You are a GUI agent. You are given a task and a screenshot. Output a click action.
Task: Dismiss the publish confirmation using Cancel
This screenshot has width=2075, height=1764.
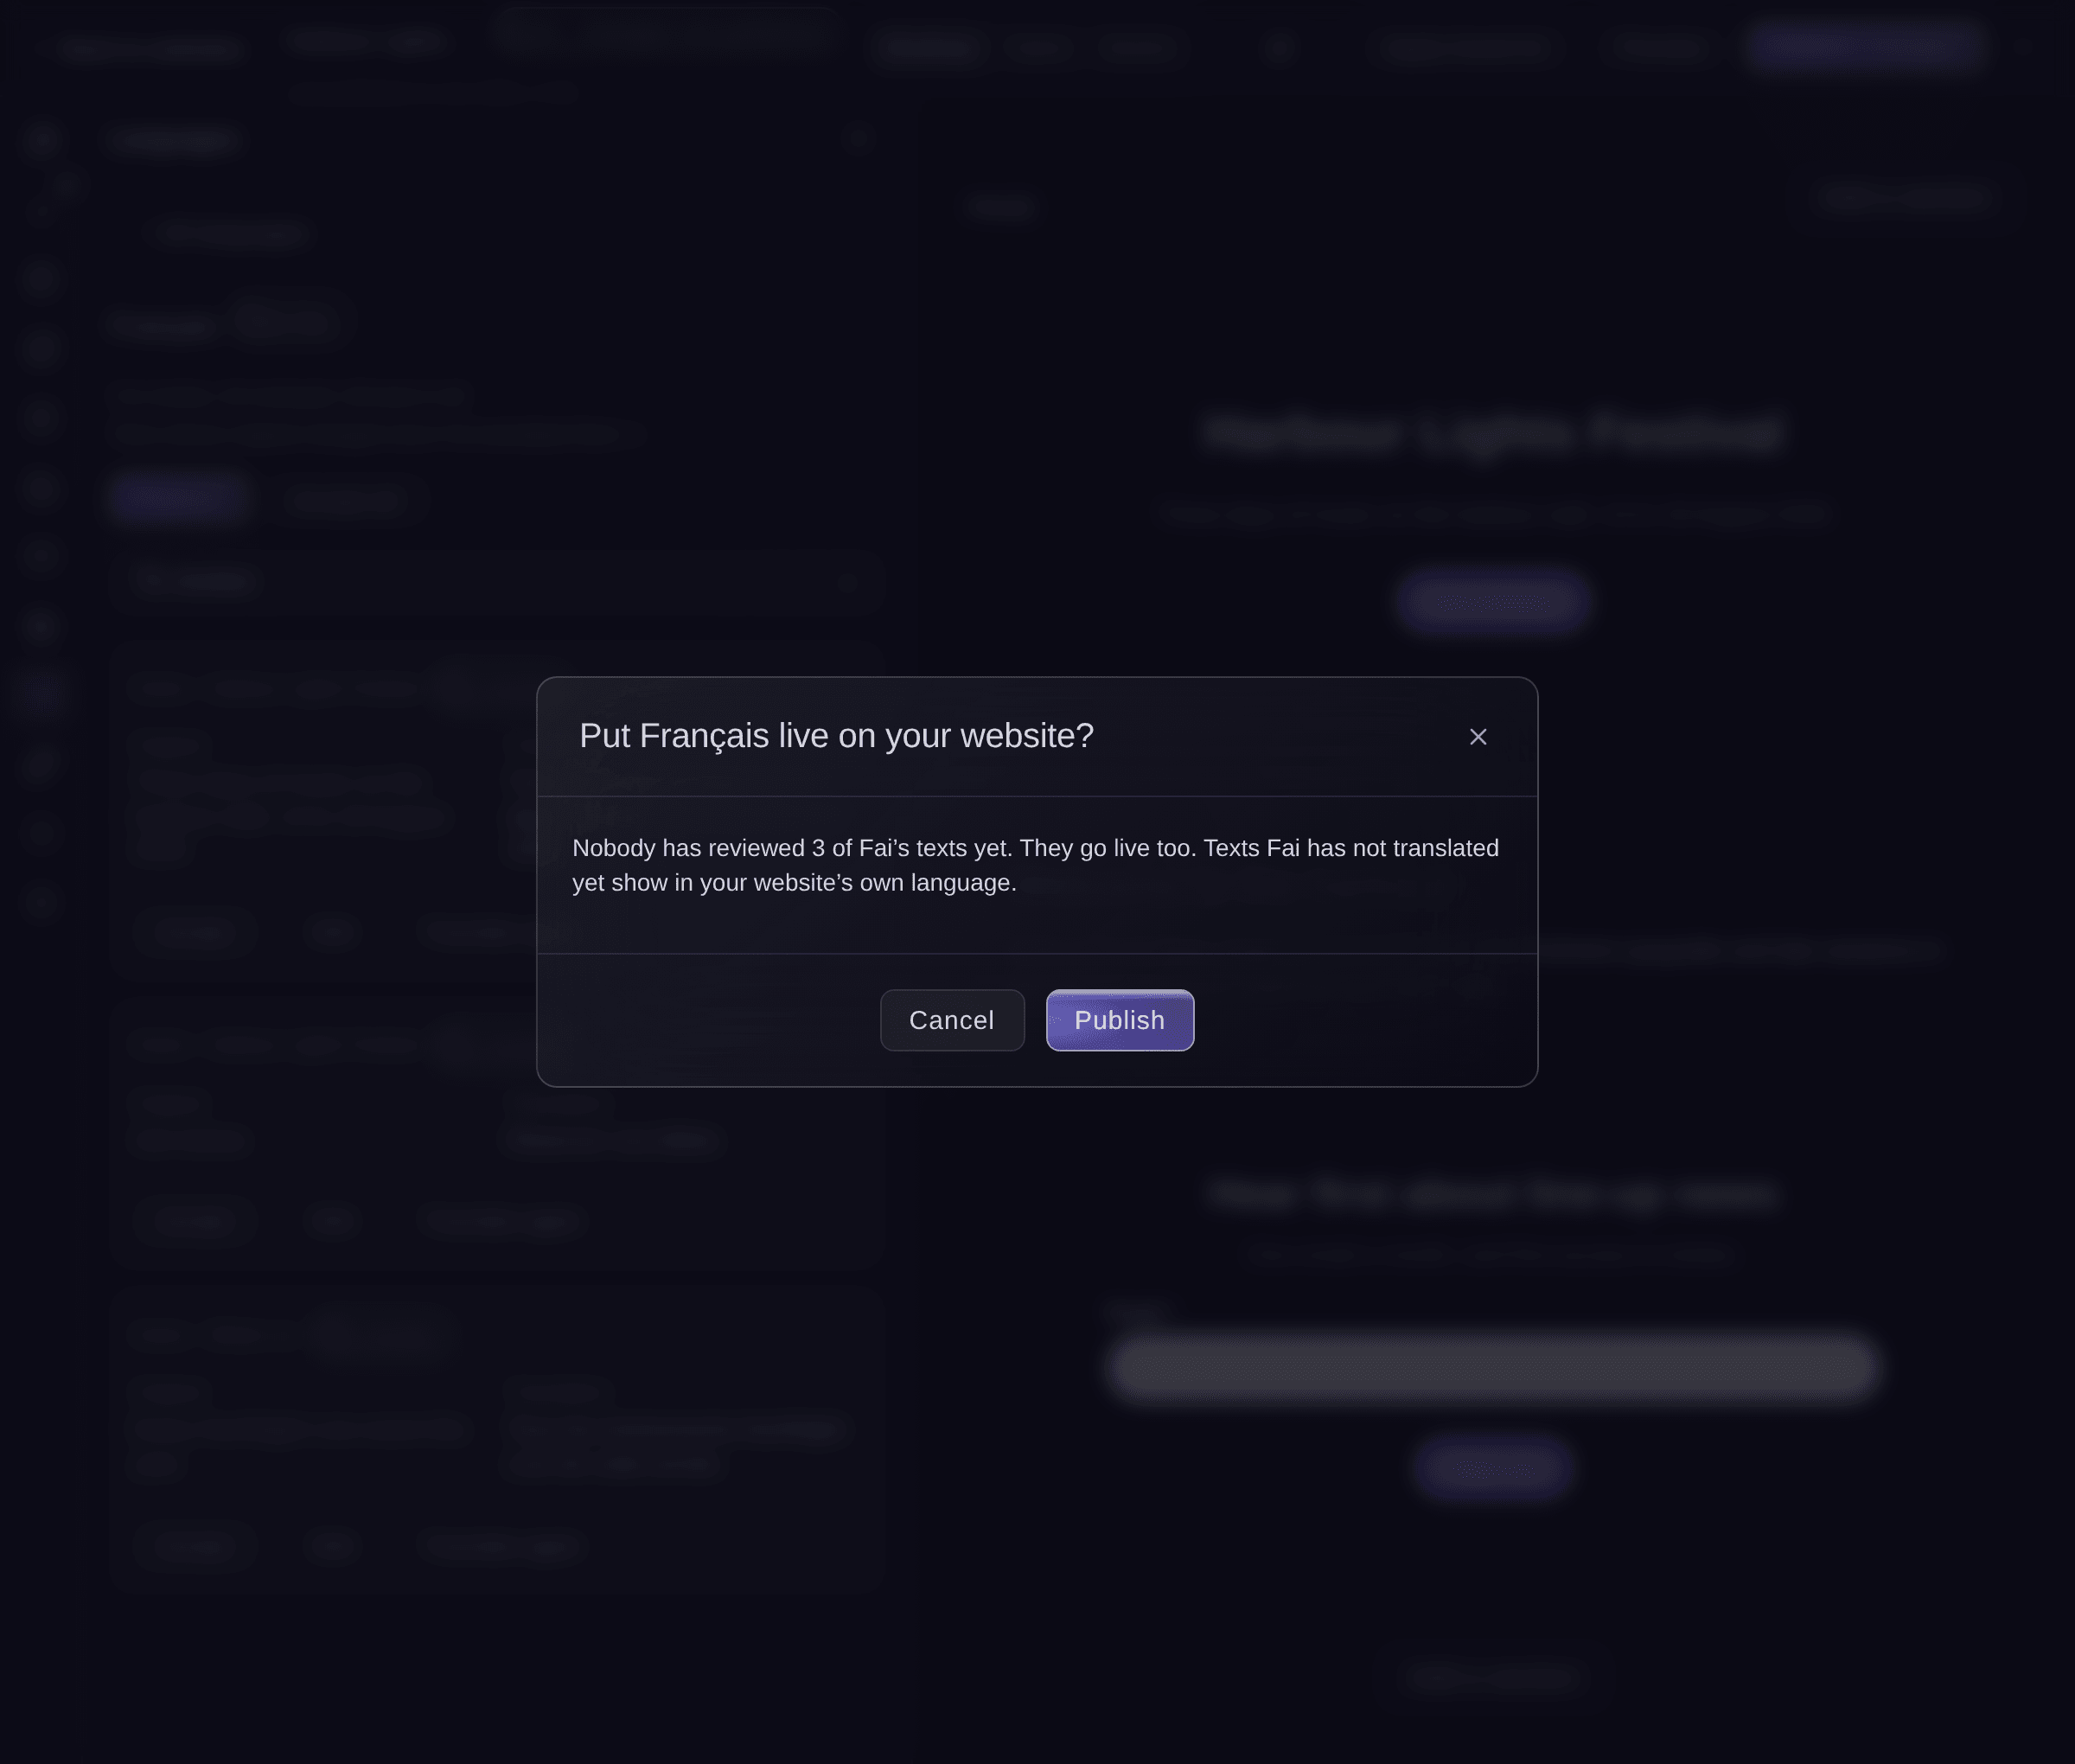coord(951,1020)
